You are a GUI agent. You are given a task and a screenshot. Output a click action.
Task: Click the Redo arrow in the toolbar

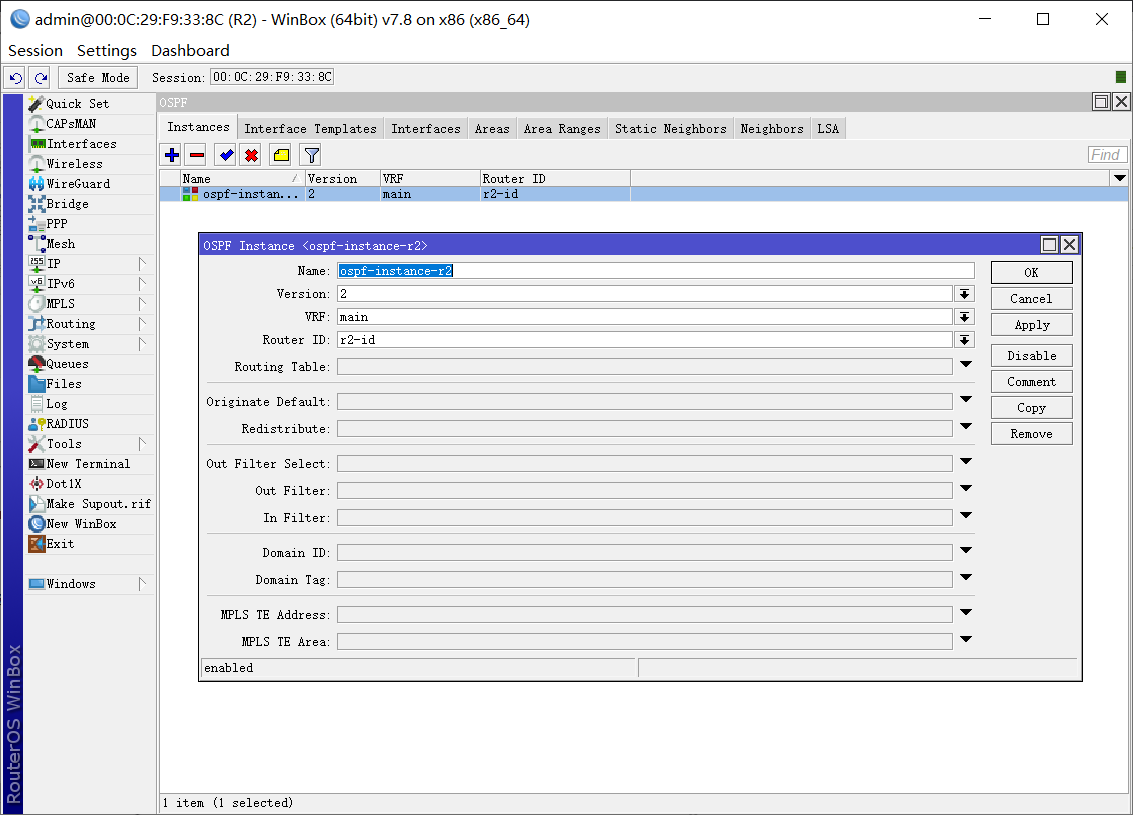point(40,77)
